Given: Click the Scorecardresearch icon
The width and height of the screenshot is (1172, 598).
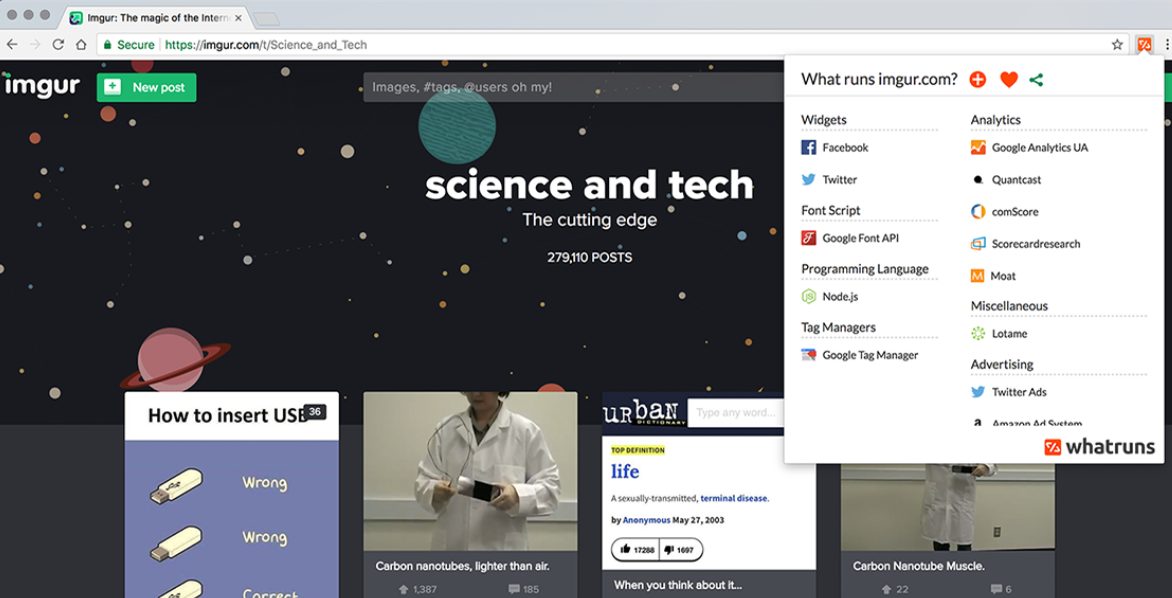Looking at the screenshot, I should coord(978,244).
